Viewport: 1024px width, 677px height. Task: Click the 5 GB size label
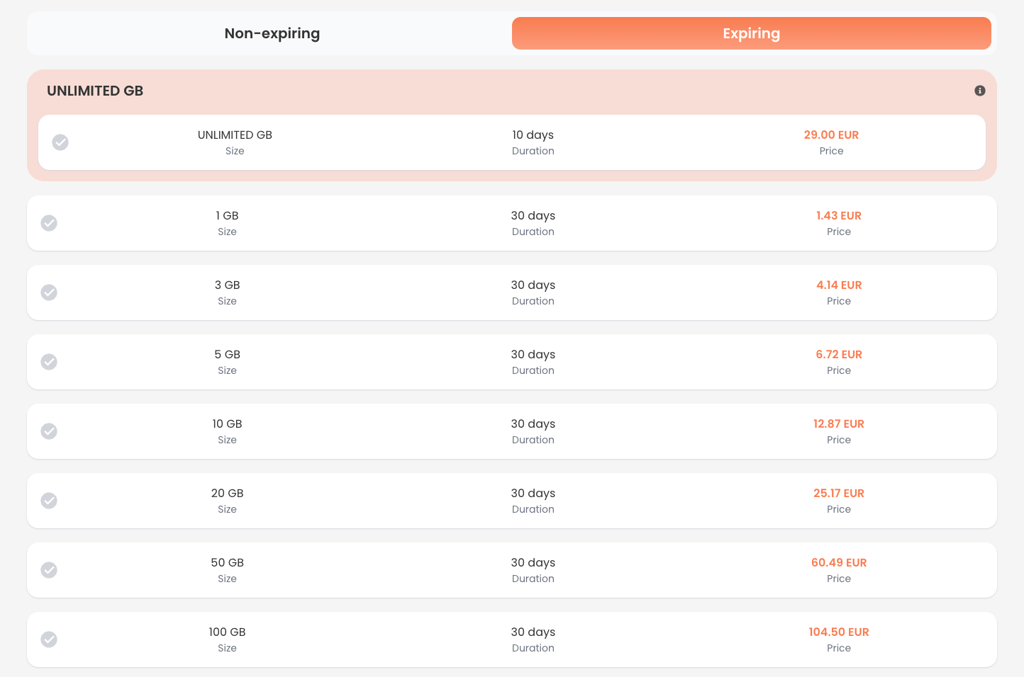click(227, 354)
